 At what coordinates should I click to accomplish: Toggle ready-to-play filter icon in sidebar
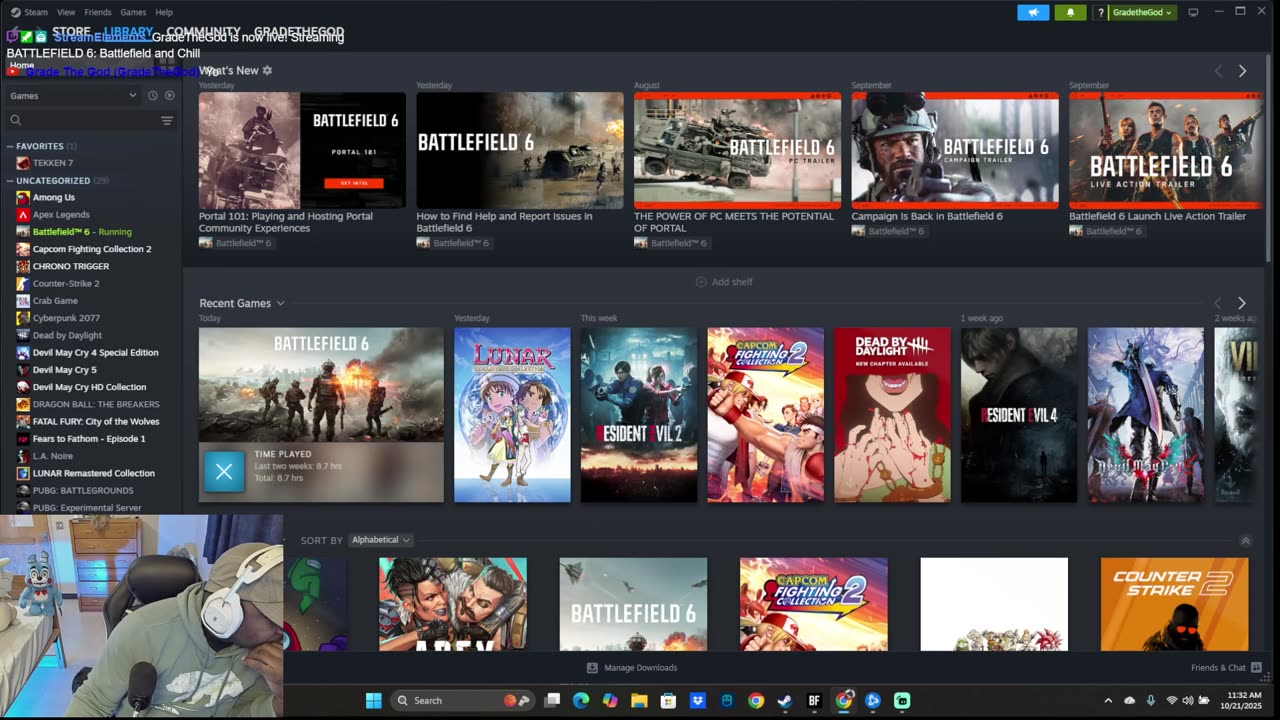coord(169,95)
